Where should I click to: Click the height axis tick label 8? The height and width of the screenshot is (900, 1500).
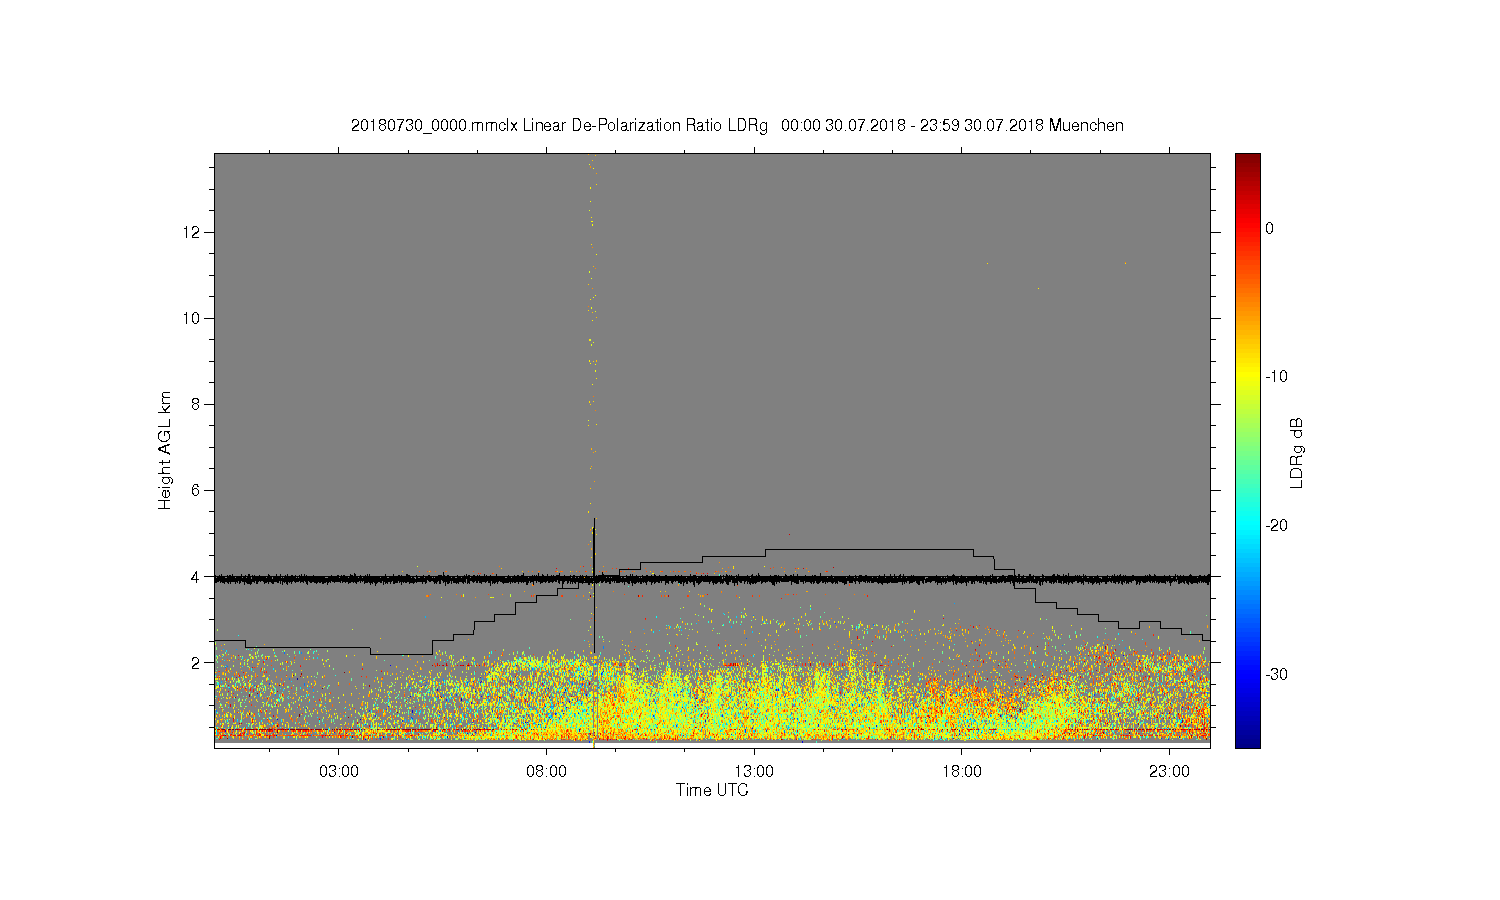[198, 404]
